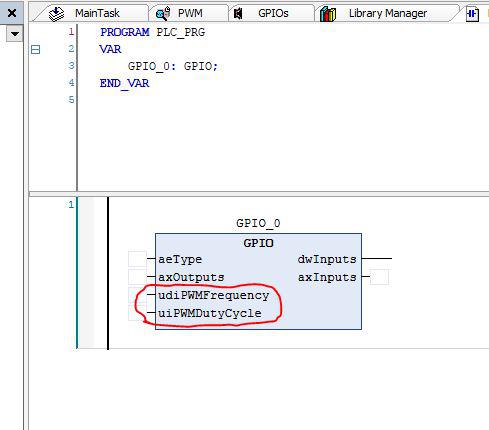Click the Library Manager books icon
Viewport: 489px width, 430px height.
tap(328, 14)
